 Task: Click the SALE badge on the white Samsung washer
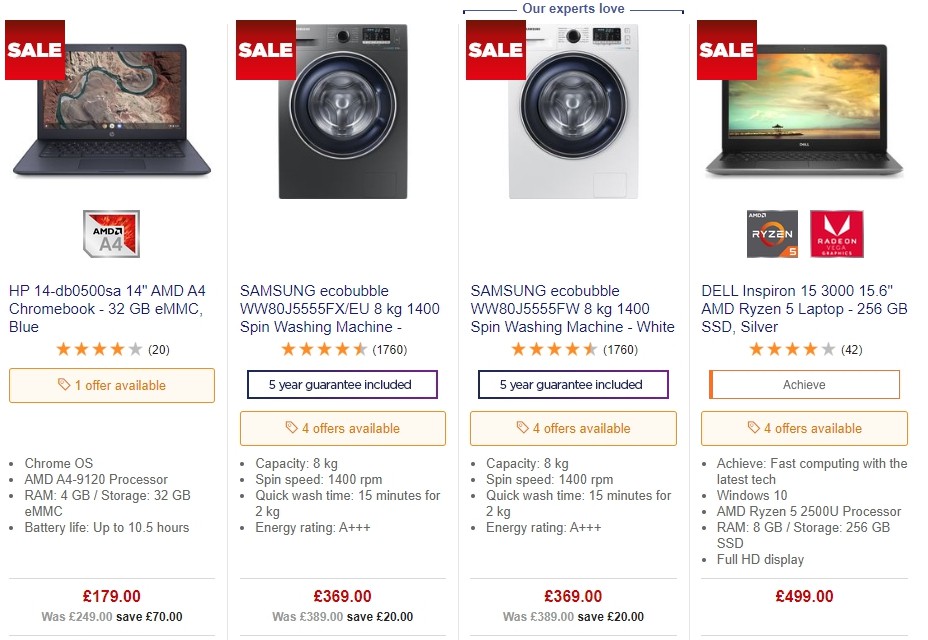tap(495, 49)
